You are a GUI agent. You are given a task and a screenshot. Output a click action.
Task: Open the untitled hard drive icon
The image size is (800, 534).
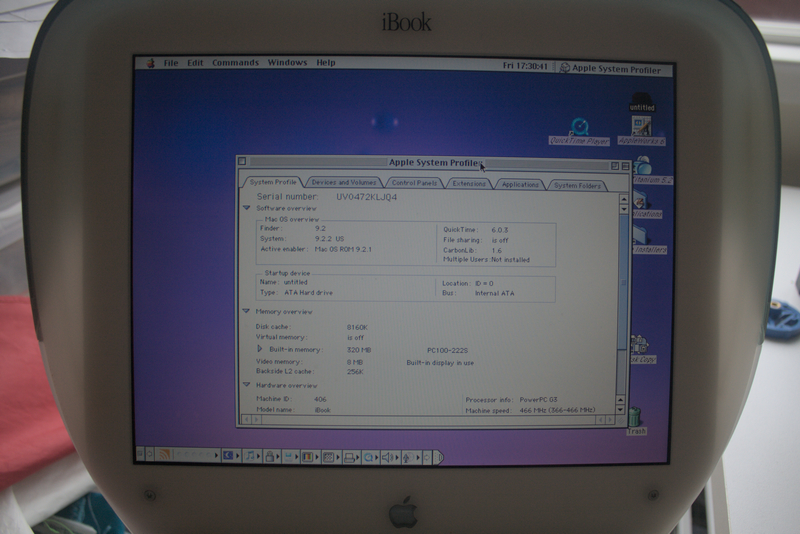[641, 100]
